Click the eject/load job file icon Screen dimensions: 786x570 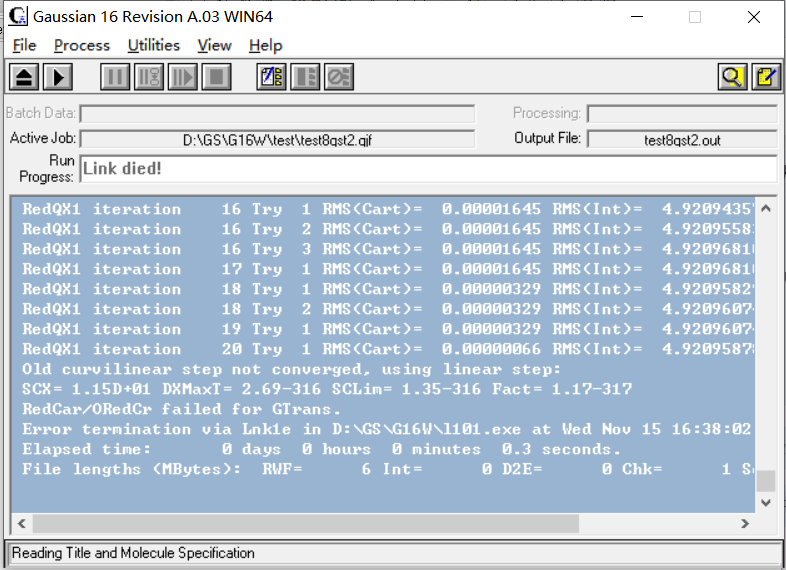coord(24,77)
